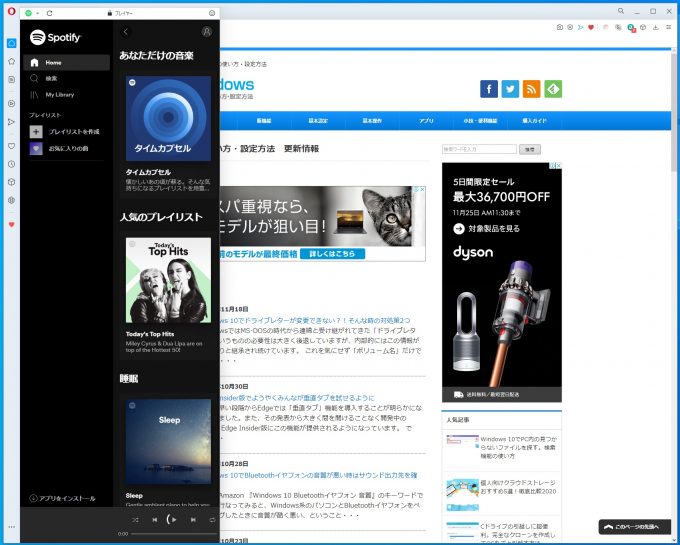Viewport: 680px width, 545px height.
Task: Open the Spotify user profile icon
Action: coord(207,32)
